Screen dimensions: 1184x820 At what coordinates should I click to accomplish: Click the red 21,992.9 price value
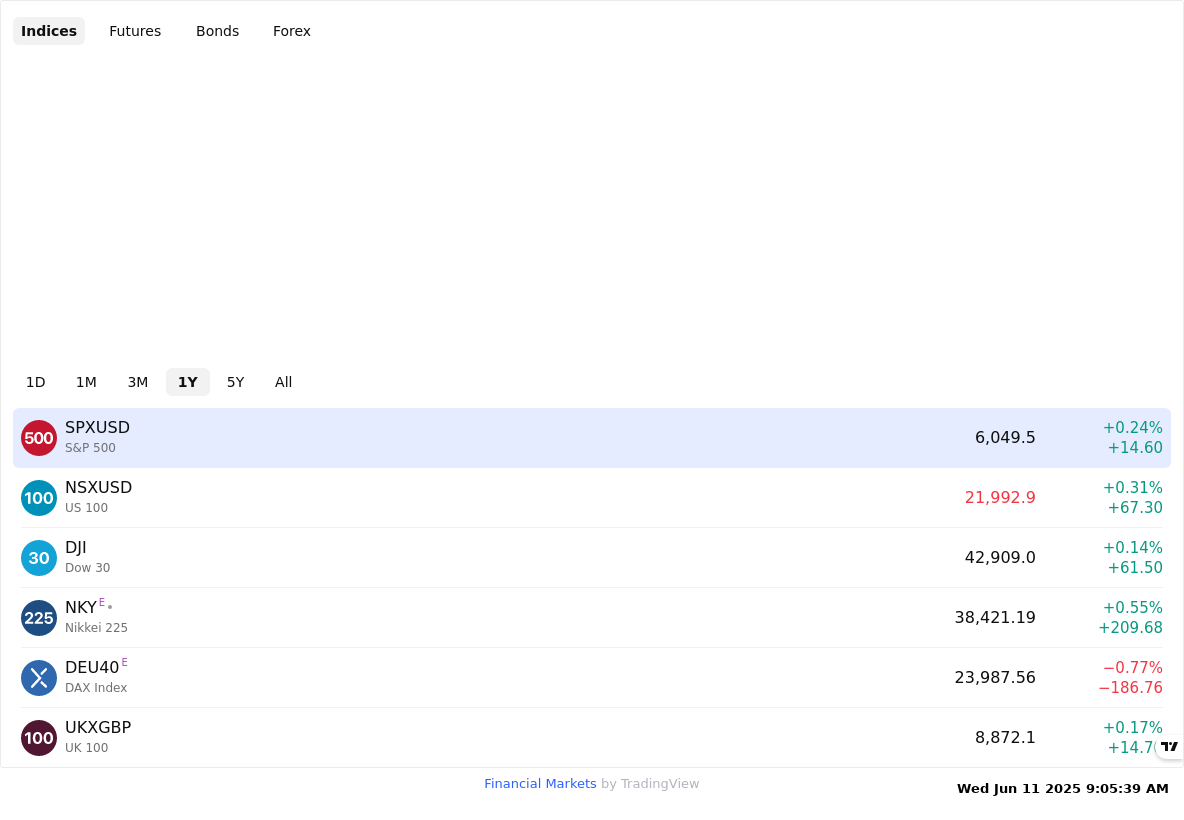click(1000, 498)
